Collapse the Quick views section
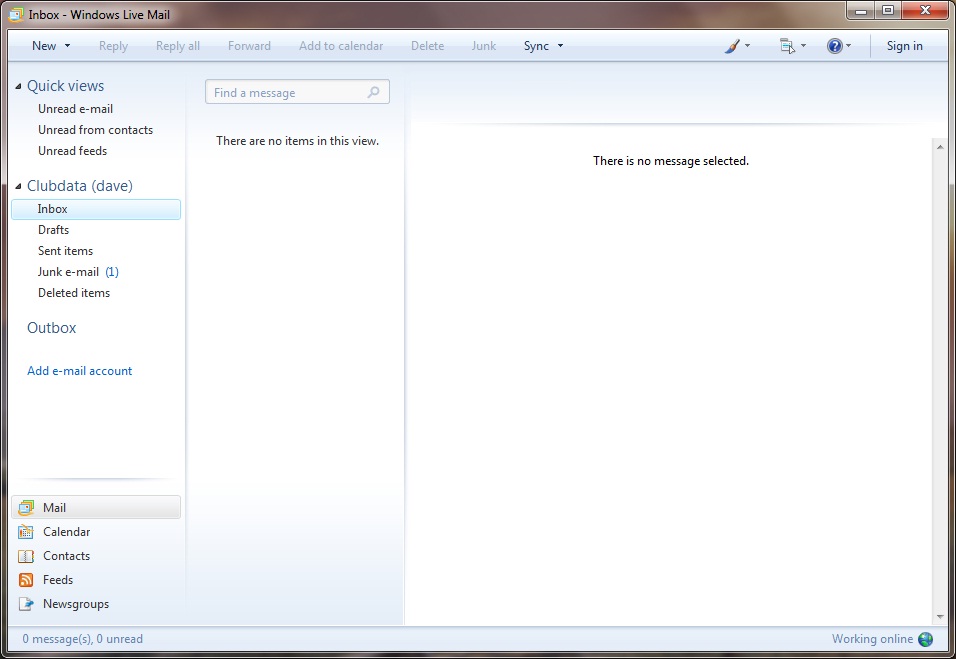Viewport: 956px width, 659px height. [x=18, y=87]
